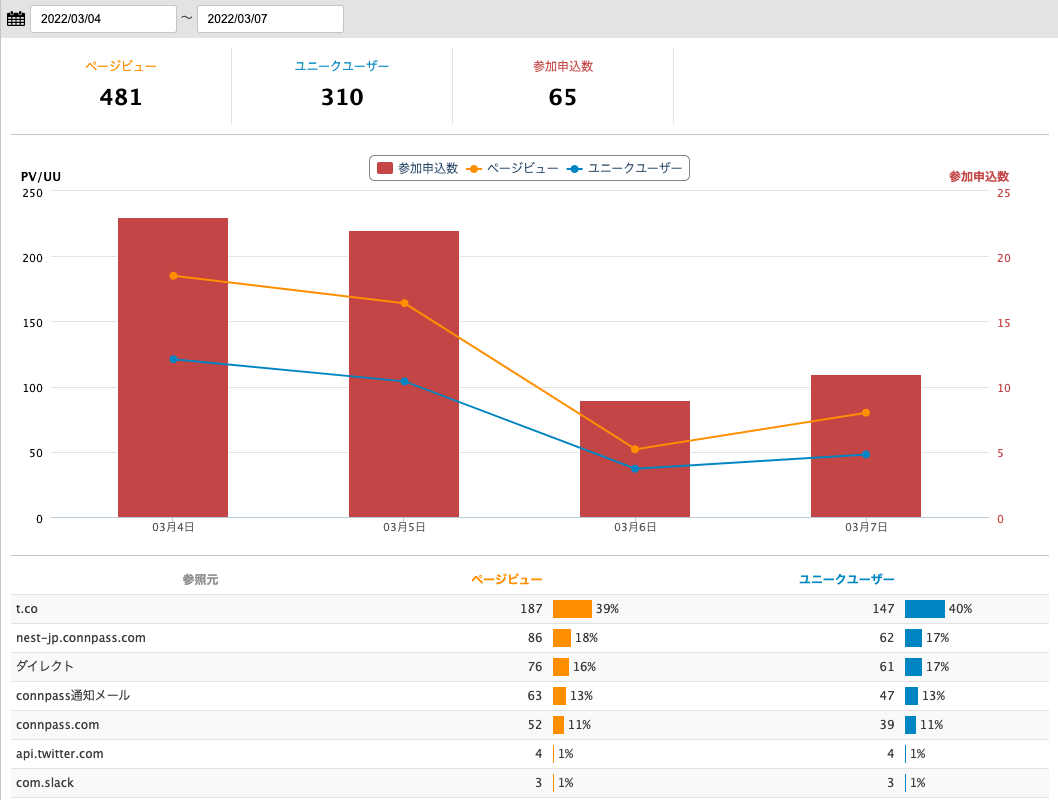The height and width of the screenshot is (800, 1058).
Task: Select the 03月7日 red bar
Action: [x=866, y=446]
